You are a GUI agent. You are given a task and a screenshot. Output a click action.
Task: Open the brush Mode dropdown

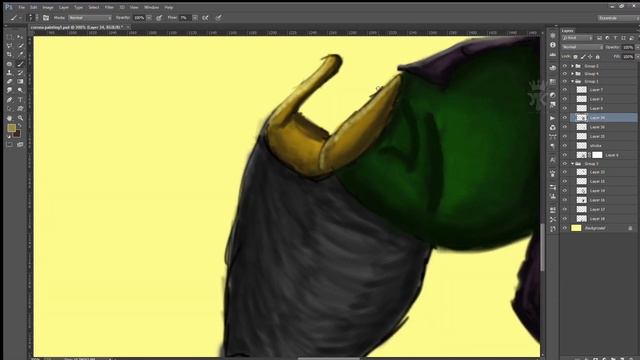coord(89,18)
